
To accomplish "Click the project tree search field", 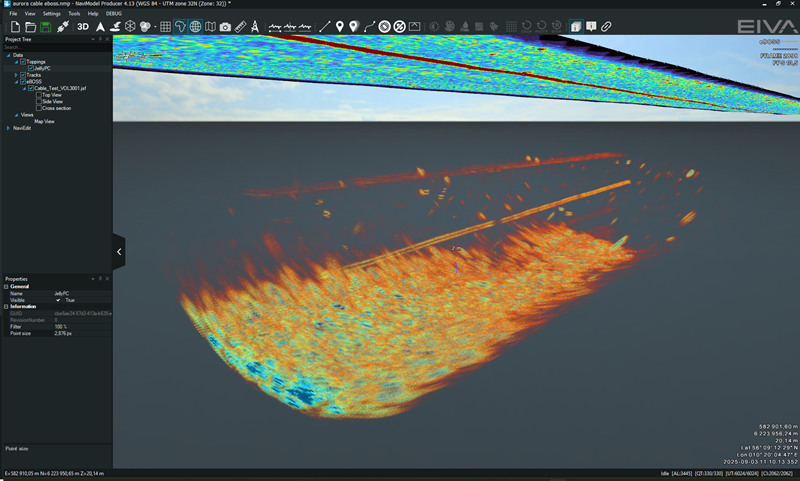I will pyautogui.click(x=50, y=47).
